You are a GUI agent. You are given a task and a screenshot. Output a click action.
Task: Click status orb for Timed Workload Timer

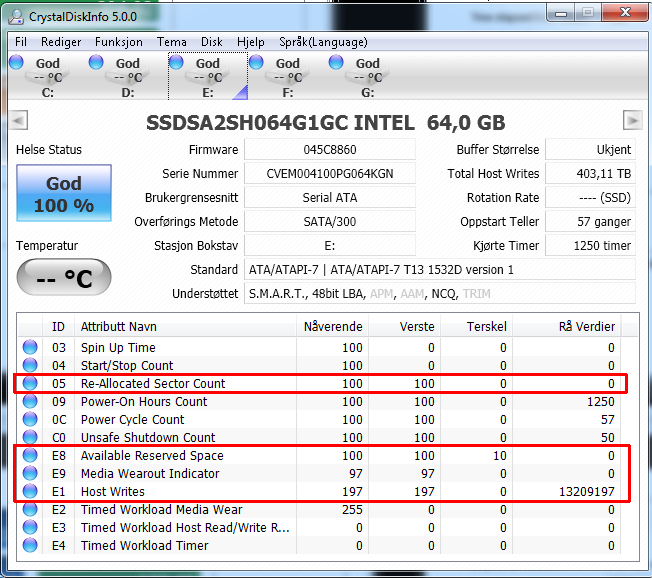30,545
